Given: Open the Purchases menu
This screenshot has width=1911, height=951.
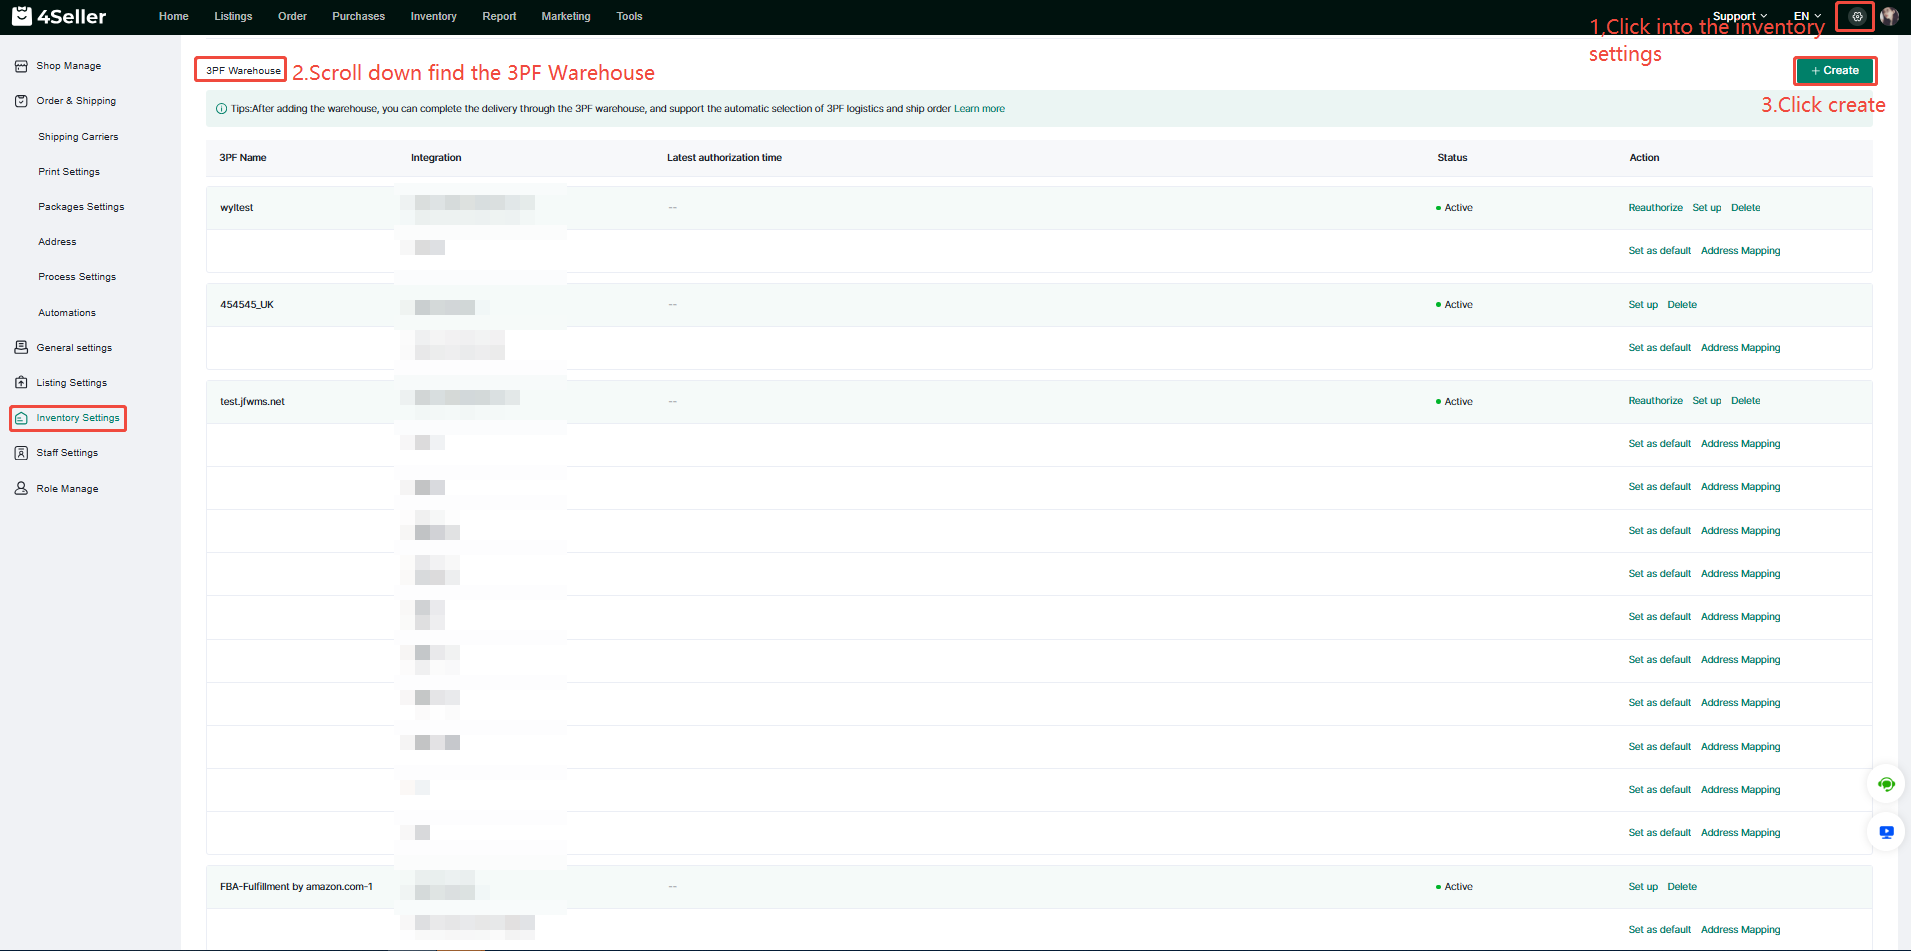Looking at the screenshot, I should click(x=358, y=16).
